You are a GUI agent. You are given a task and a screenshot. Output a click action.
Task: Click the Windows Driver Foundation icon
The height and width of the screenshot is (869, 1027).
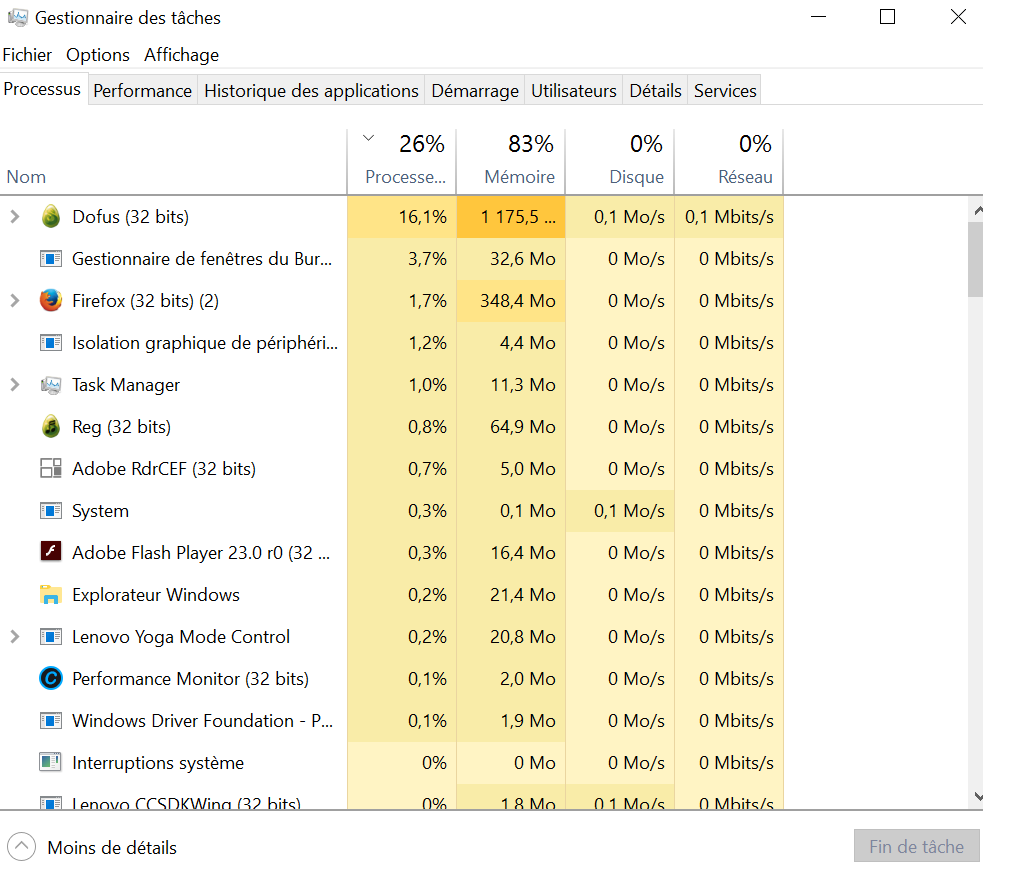coord(50,720)
